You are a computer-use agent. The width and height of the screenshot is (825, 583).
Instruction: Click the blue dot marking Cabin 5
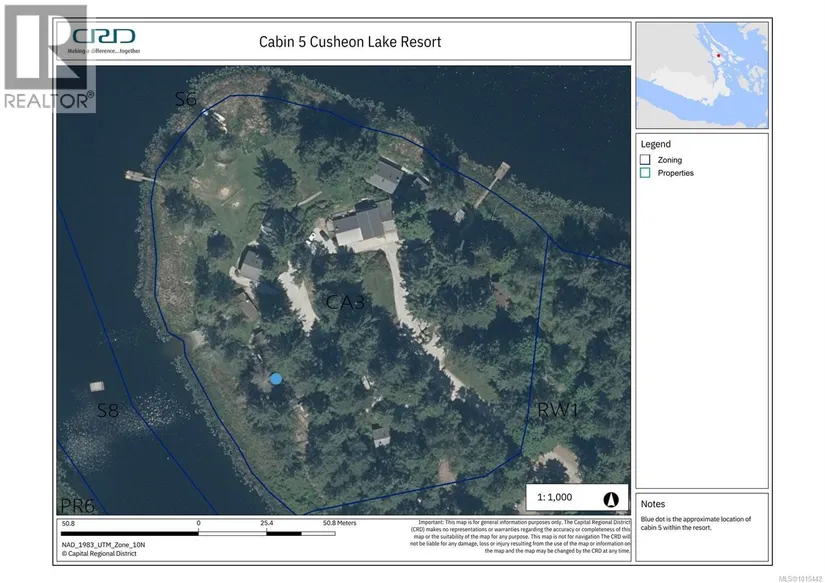(x=276, y=379)
